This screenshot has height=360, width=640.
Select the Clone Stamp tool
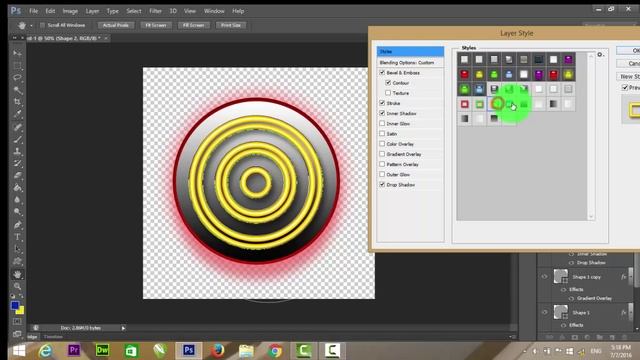[18, 151]
